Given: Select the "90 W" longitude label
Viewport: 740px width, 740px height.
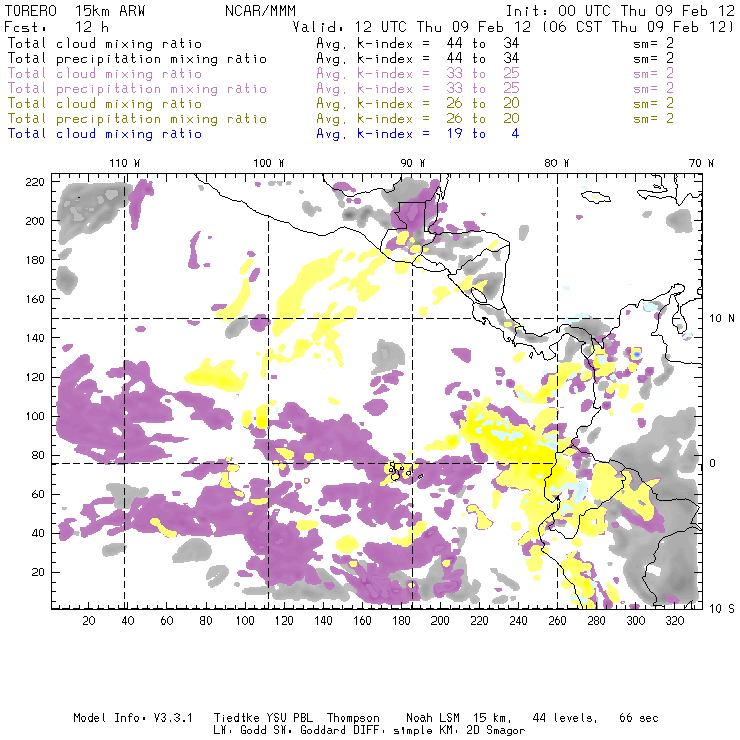Looking at the screenshot, I should point(413,163).
